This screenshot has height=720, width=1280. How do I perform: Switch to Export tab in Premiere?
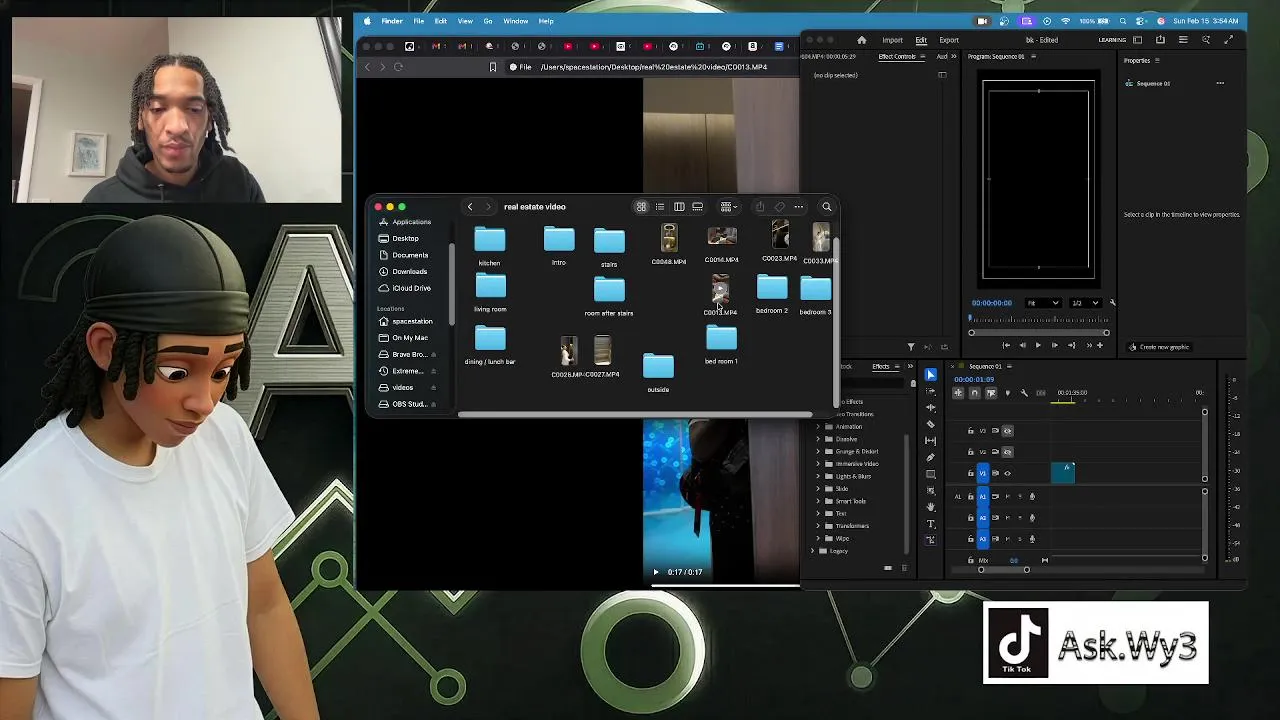click(x=949, y=40)
